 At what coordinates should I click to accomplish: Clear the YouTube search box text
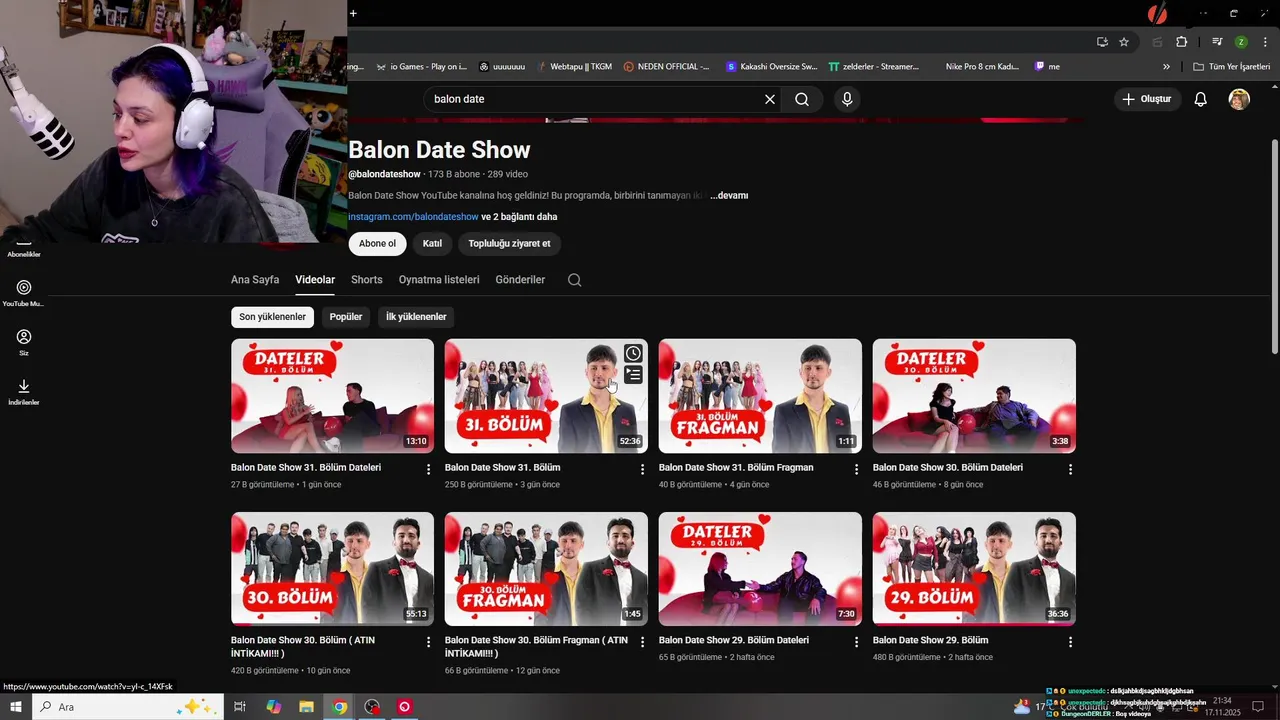(770, 99)
